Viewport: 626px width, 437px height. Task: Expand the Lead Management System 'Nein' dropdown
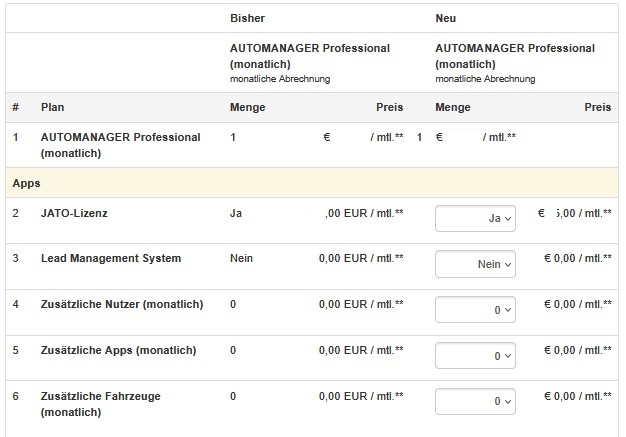[x=476, y=264]
